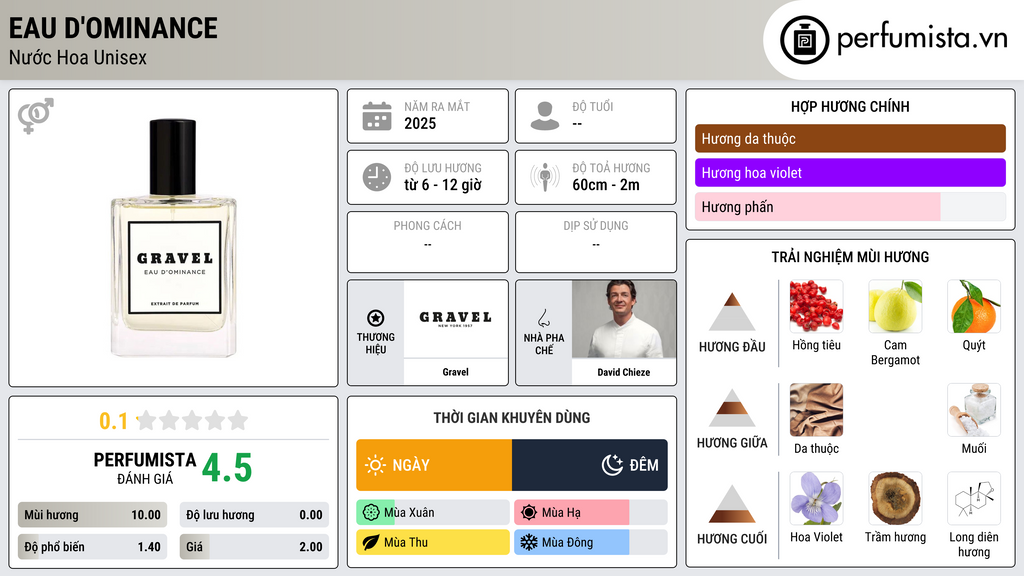Click the summer sun icon Mùa Hạ

coord(529,513)
